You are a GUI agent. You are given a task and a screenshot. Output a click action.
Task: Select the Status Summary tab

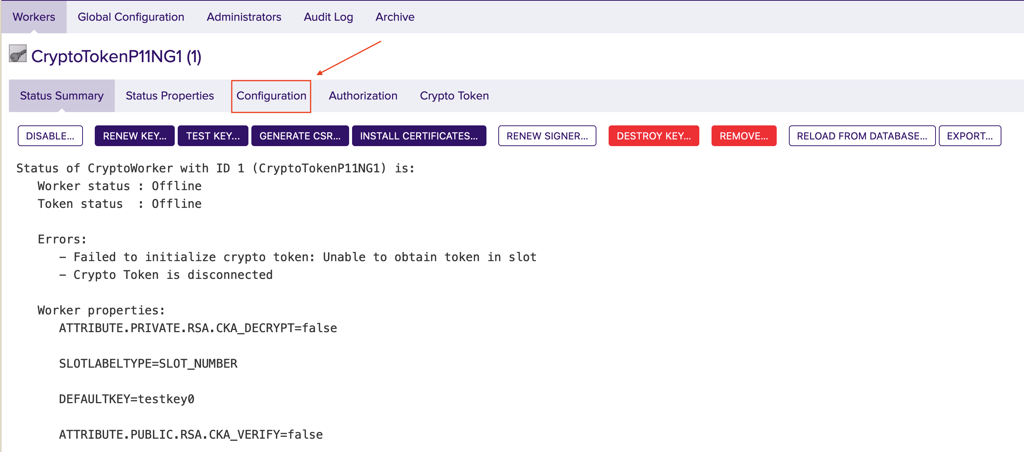62,96
